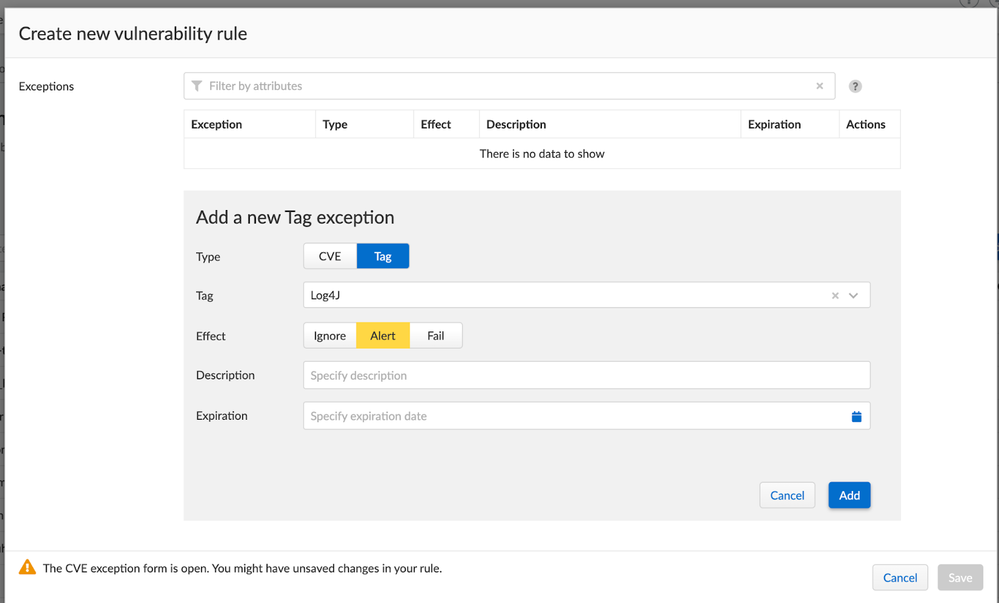
Task: Open the help question mark icon
Action: click(x=855, y=86)
